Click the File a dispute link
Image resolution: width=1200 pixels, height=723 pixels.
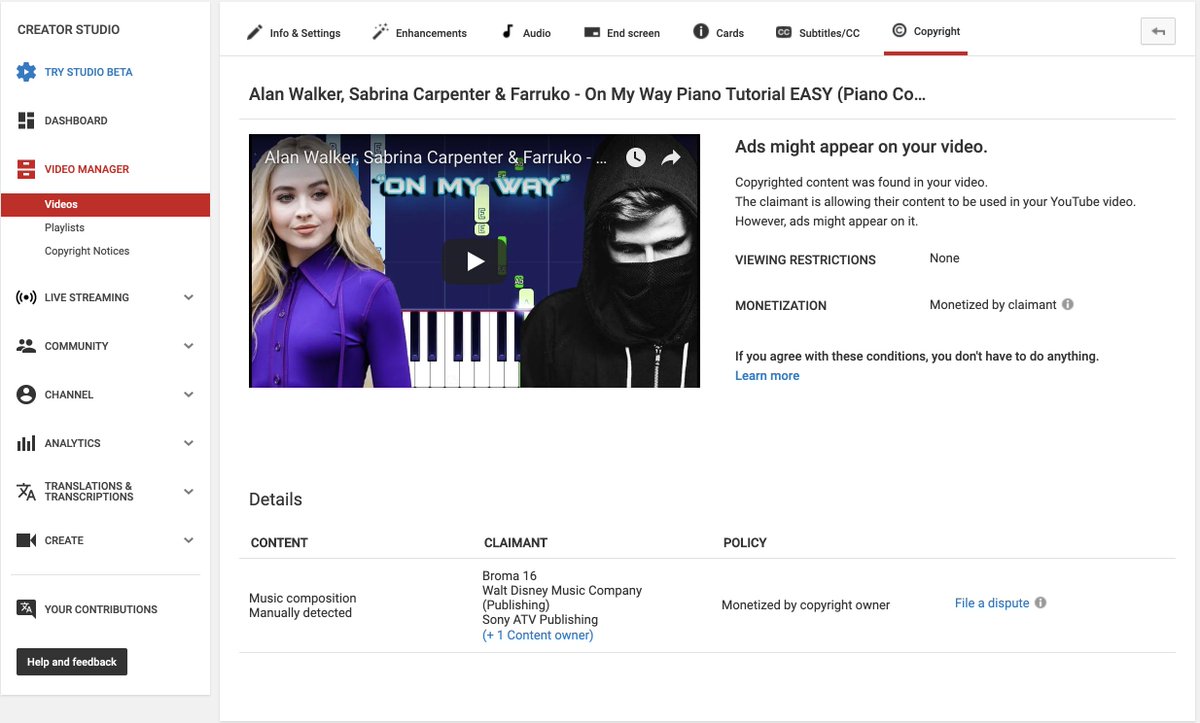(992, 603)
